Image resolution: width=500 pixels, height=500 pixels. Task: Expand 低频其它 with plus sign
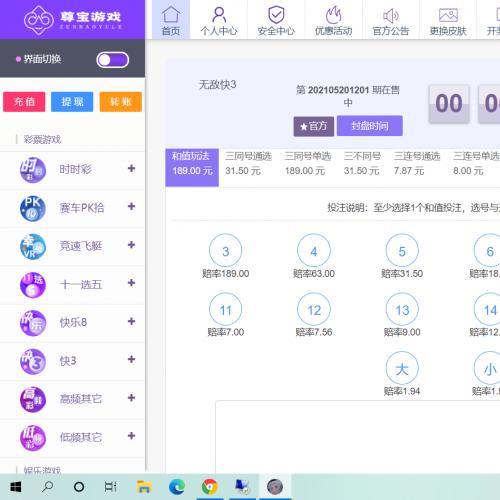131,435
